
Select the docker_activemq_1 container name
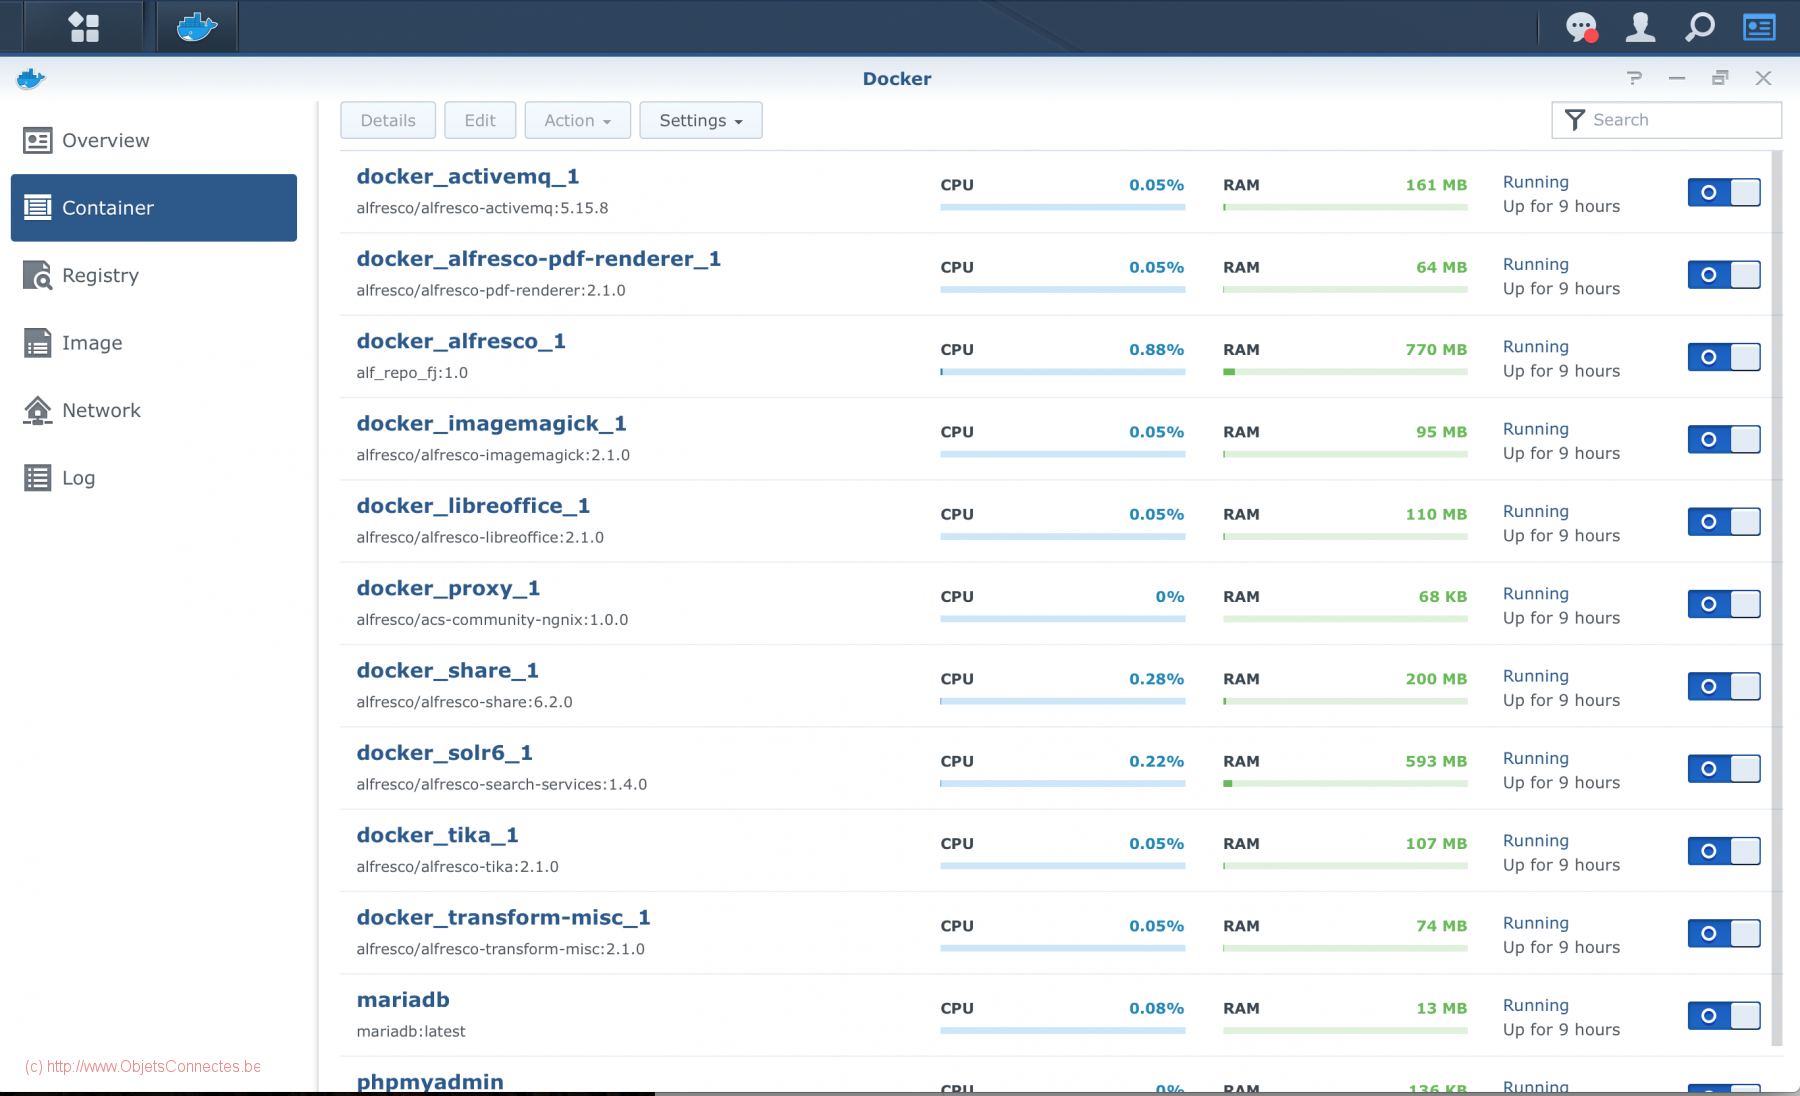click(x=468, y=177)
